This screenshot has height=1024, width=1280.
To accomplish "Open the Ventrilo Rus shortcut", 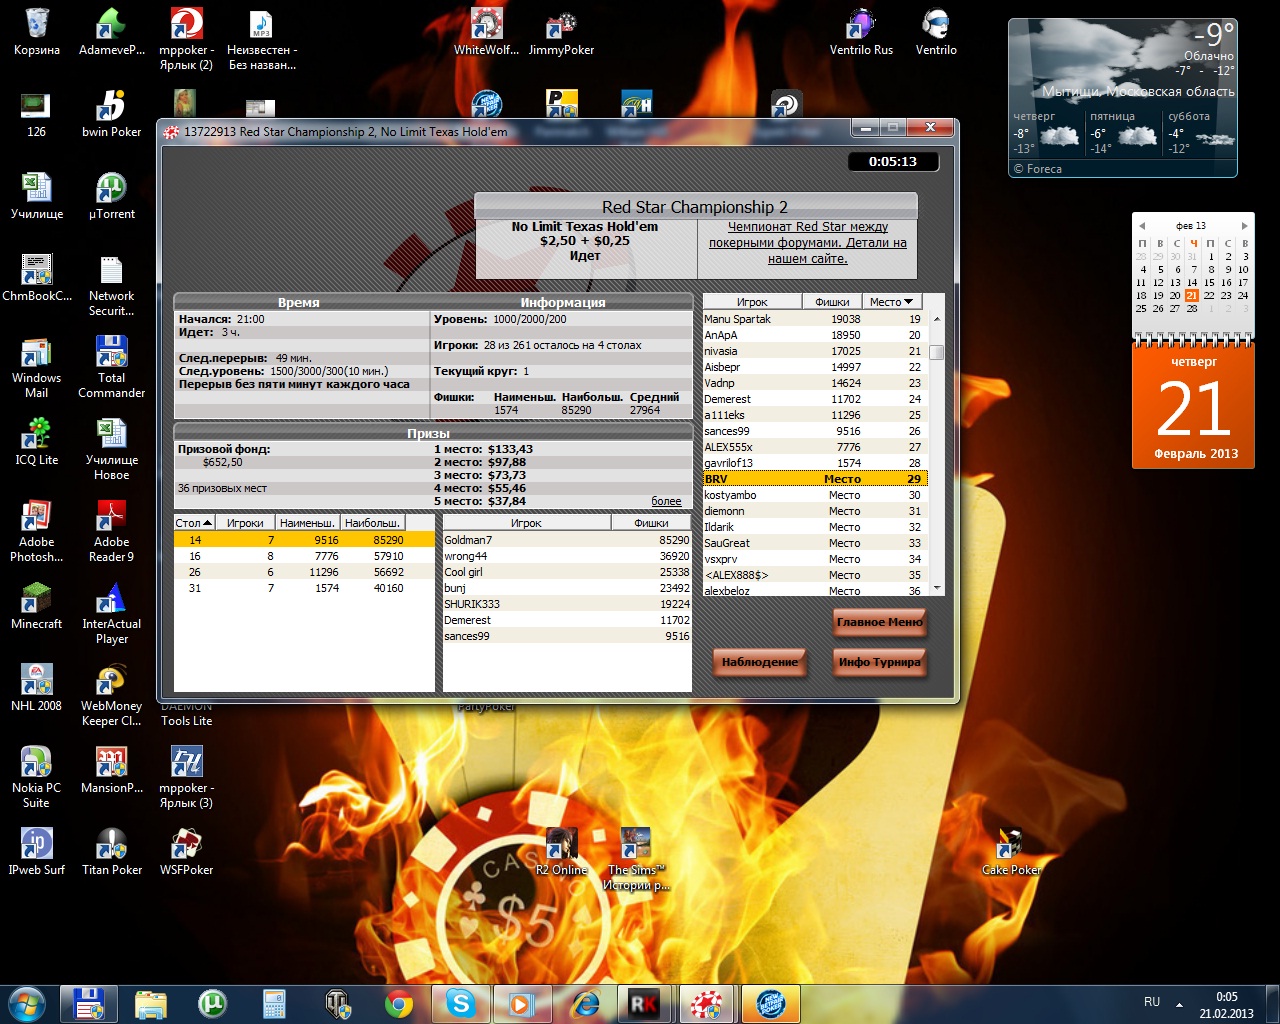I will coord(861,32).
